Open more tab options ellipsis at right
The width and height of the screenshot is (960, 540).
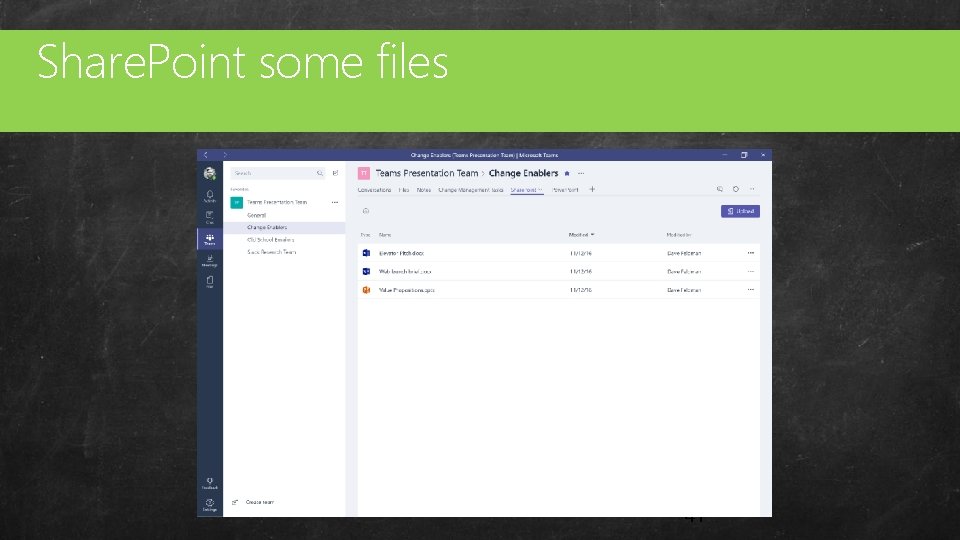[752, 189]
